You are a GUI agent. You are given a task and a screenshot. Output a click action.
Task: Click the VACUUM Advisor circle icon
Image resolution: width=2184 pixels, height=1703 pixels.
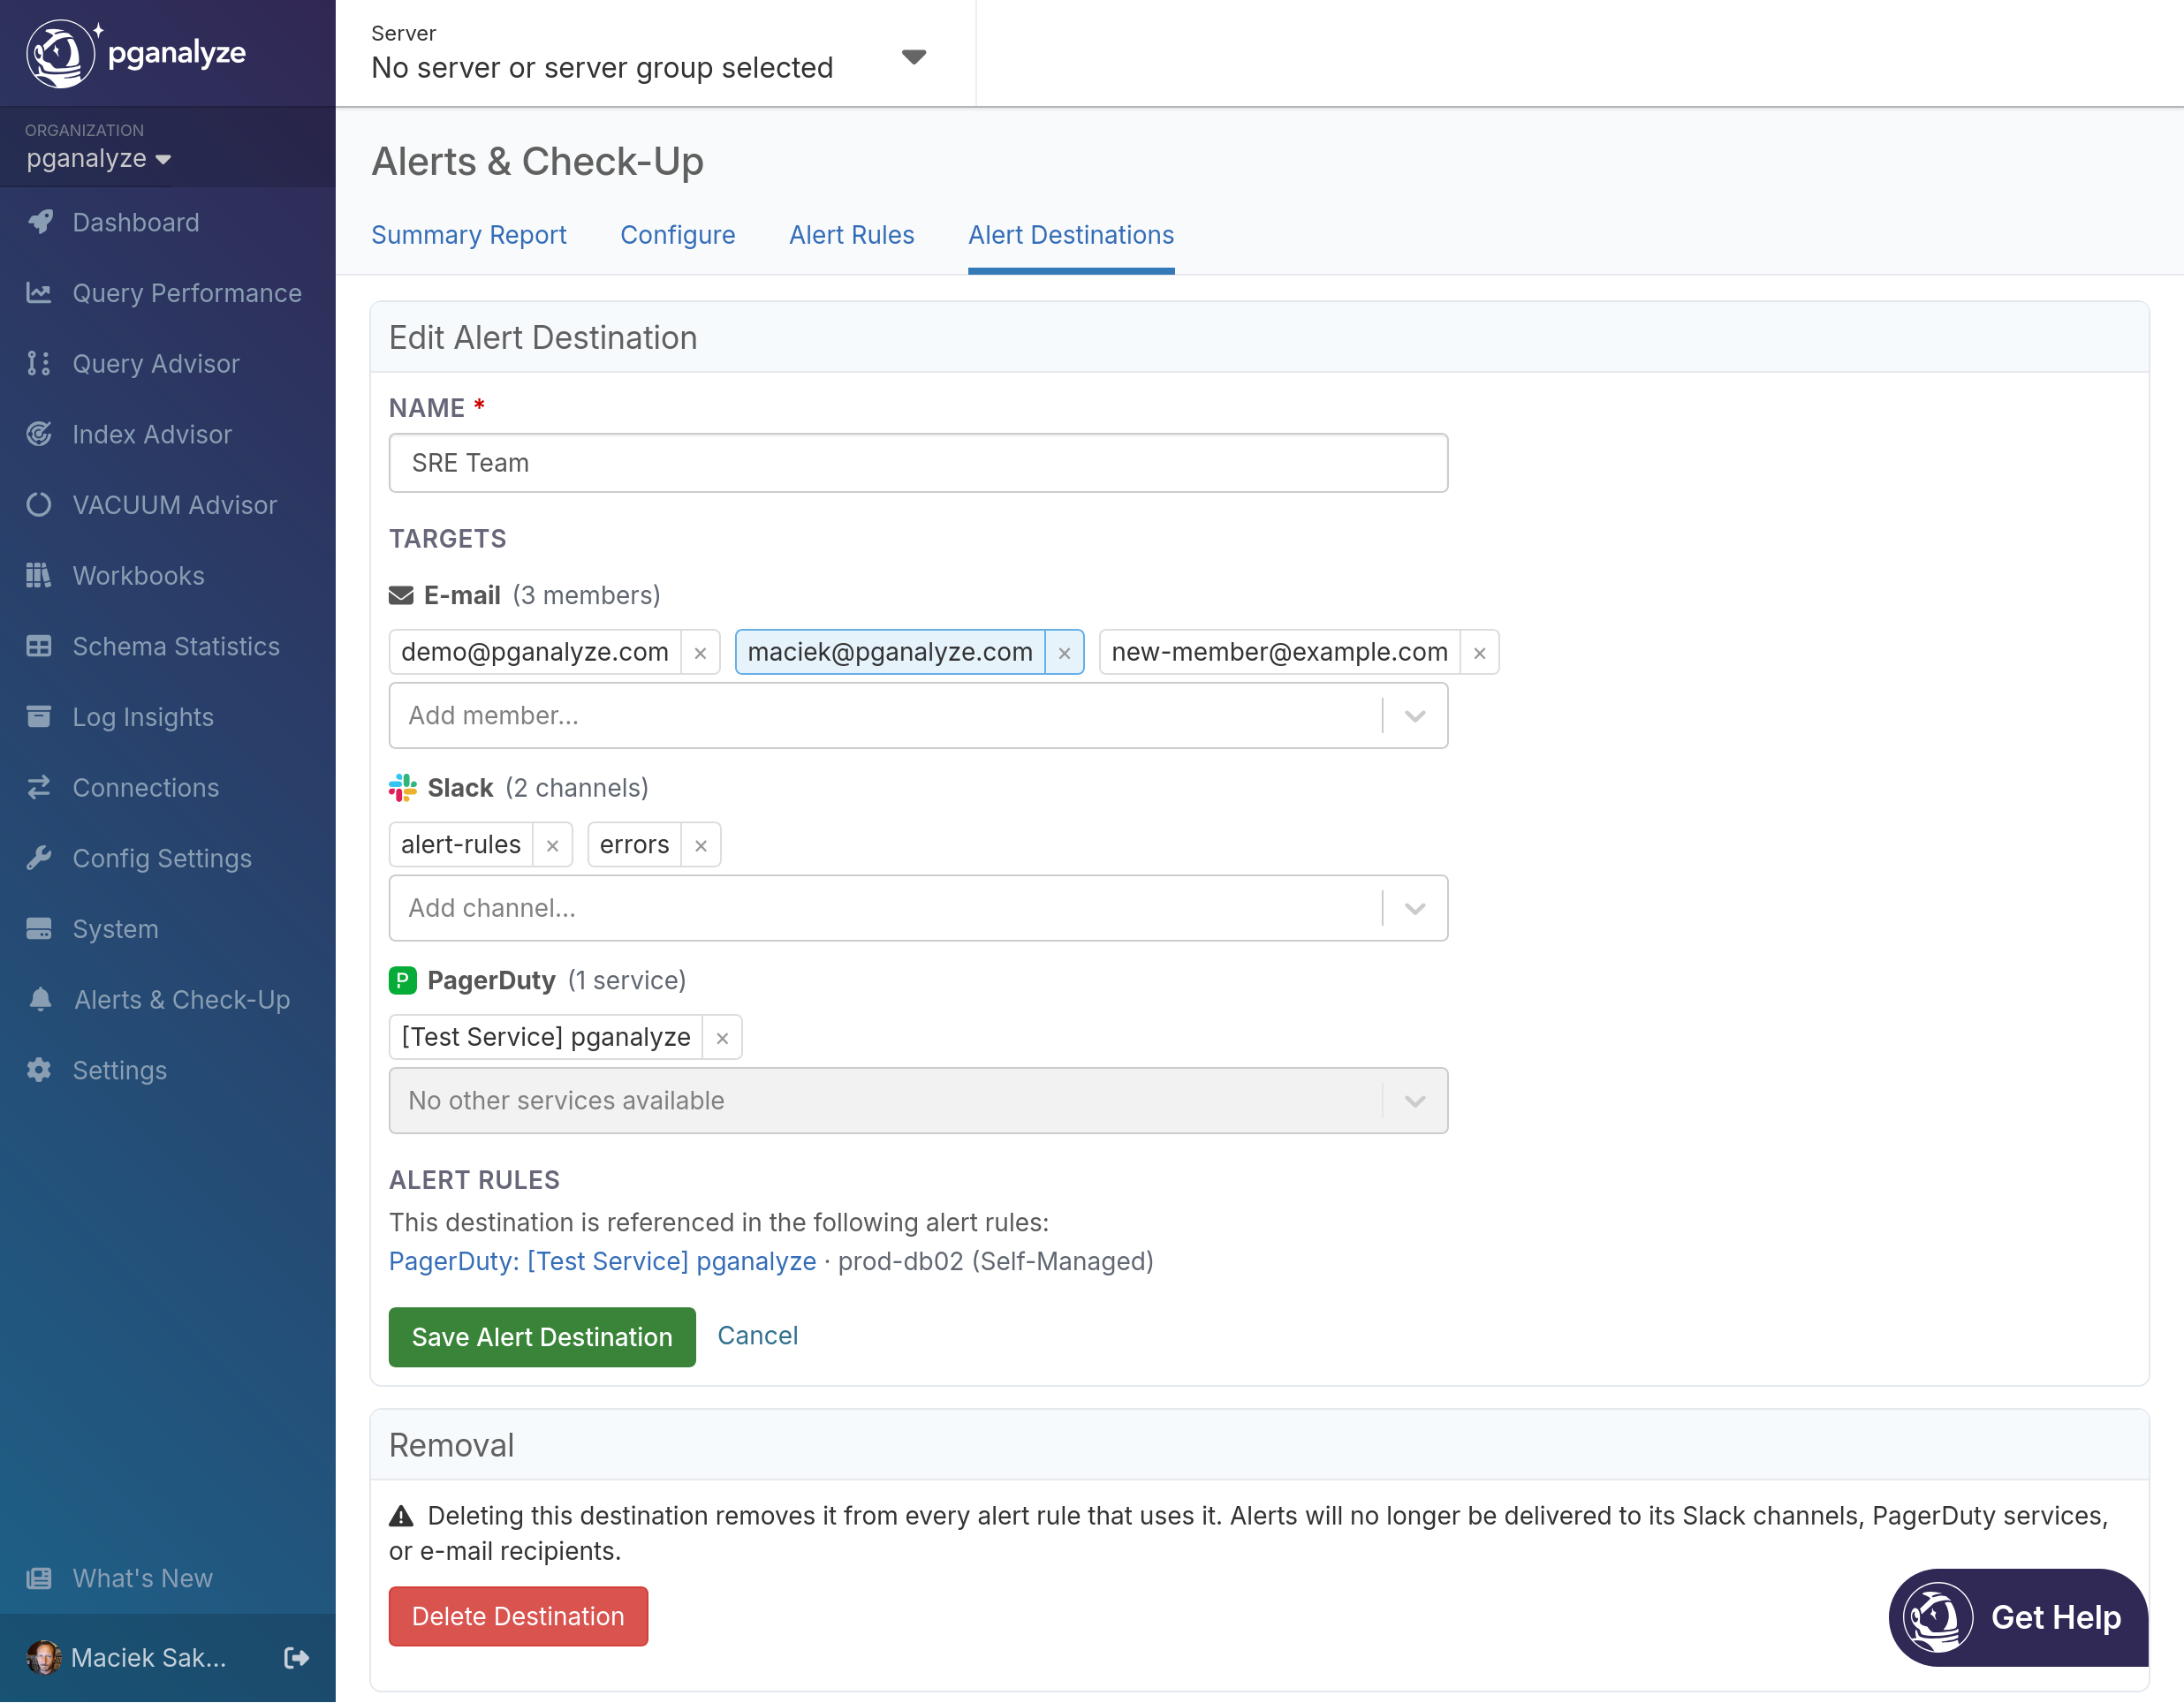[39, 505]
